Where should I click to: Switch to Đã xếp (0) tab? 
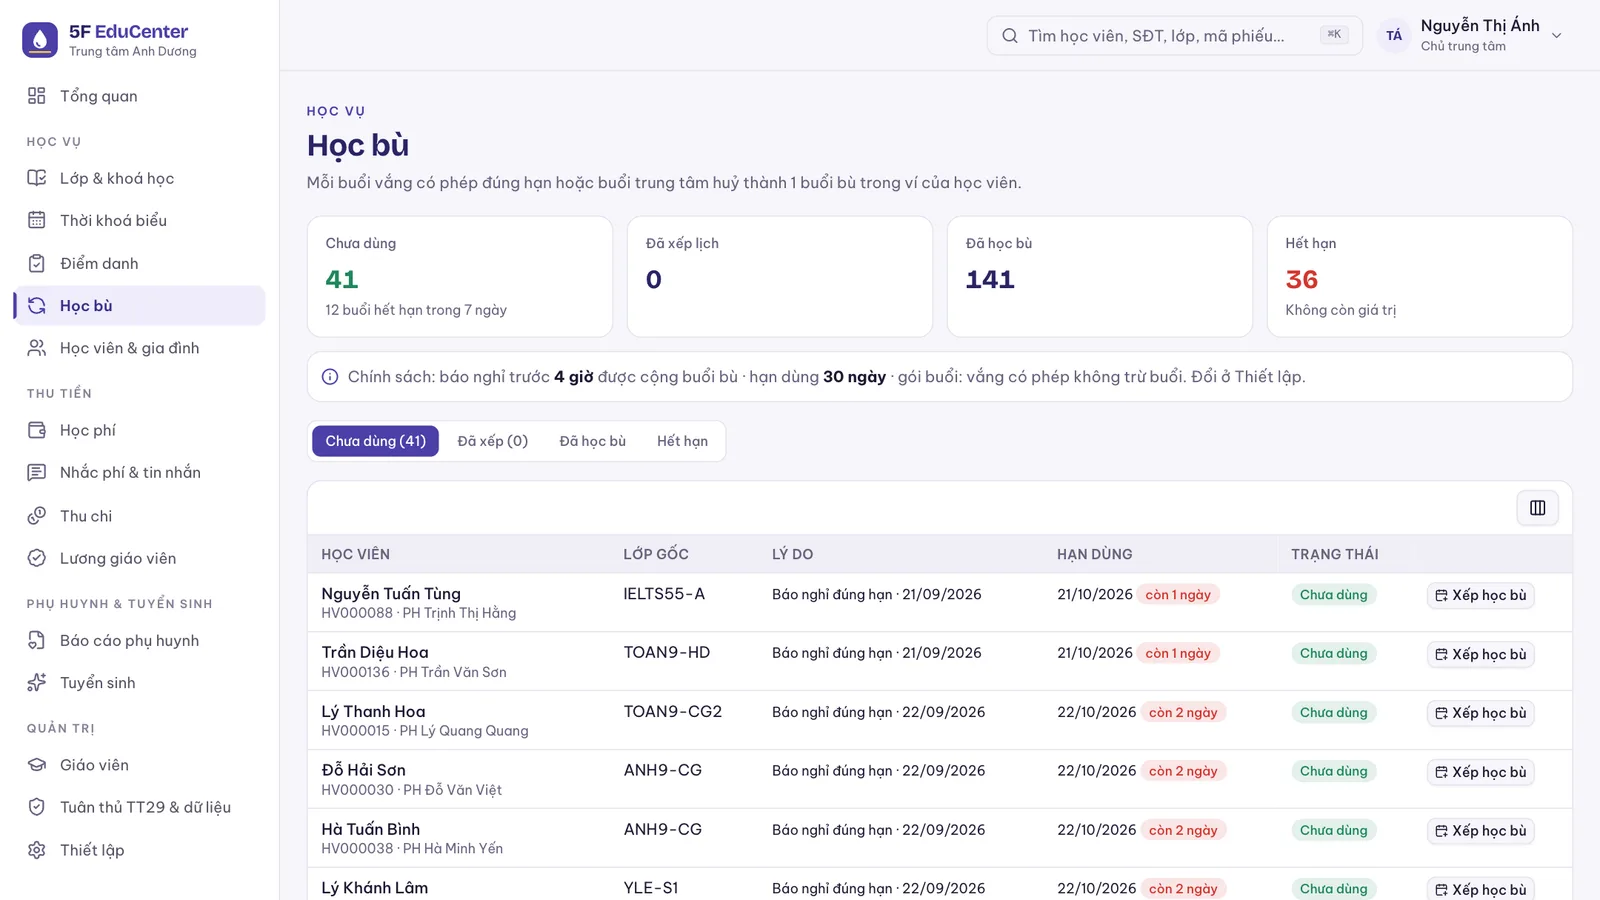coord(493,441)
